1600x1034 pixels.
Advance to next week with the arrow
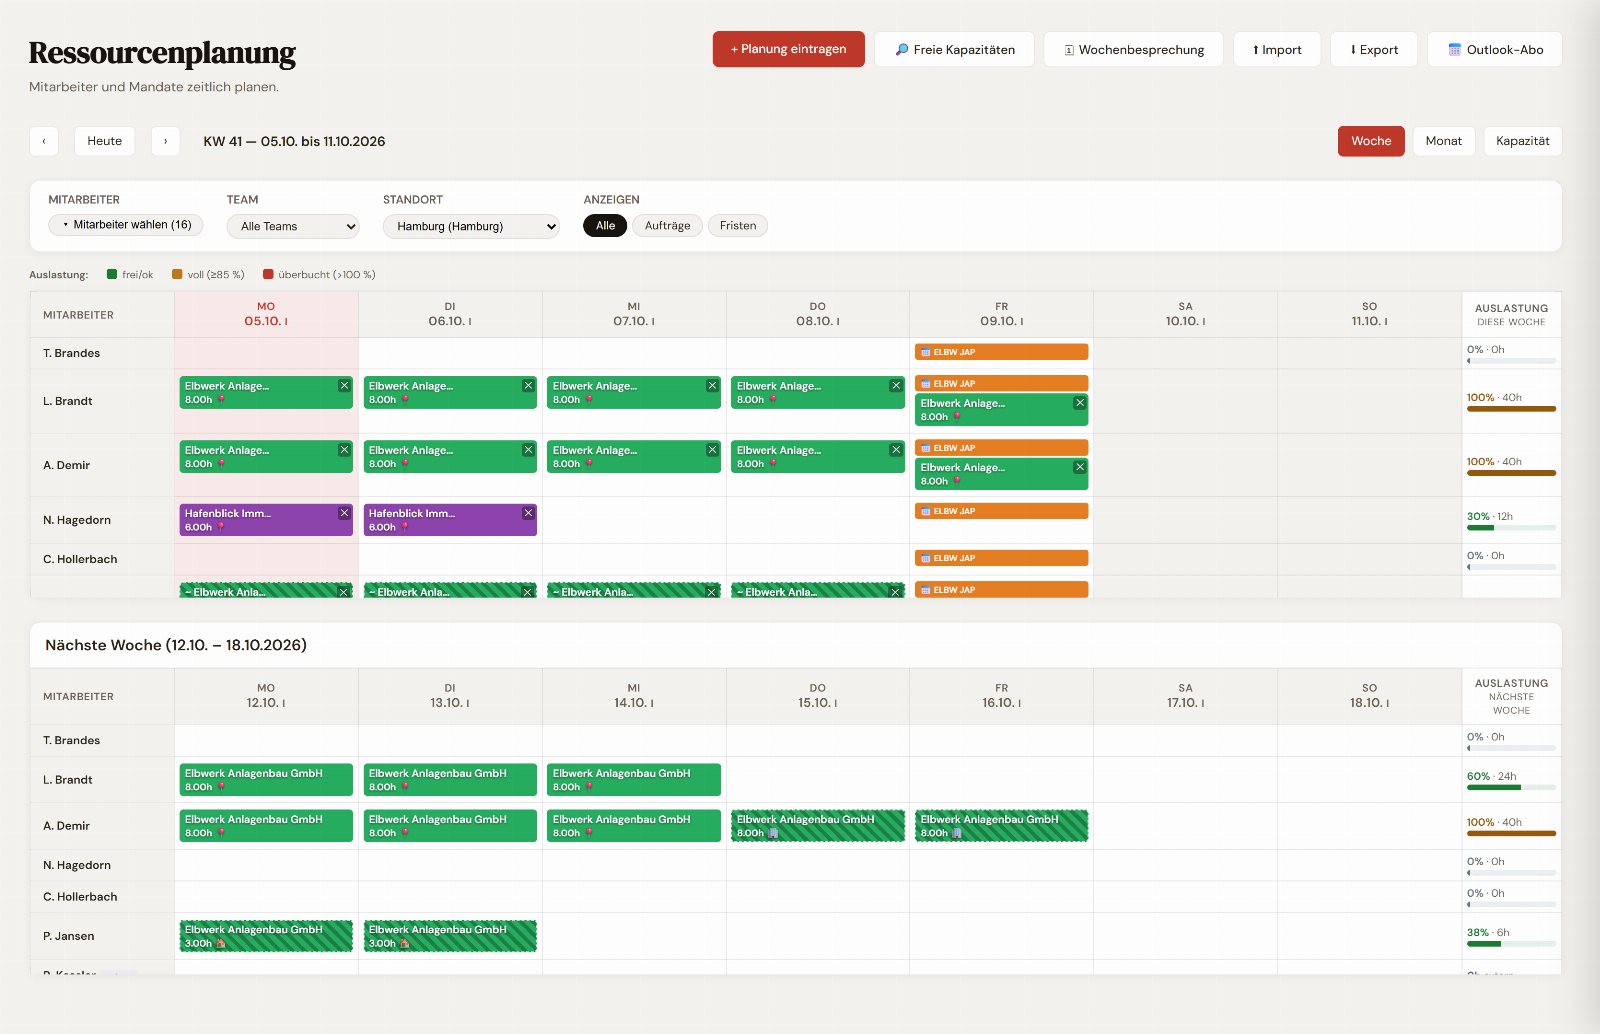(x=165, y=141)
